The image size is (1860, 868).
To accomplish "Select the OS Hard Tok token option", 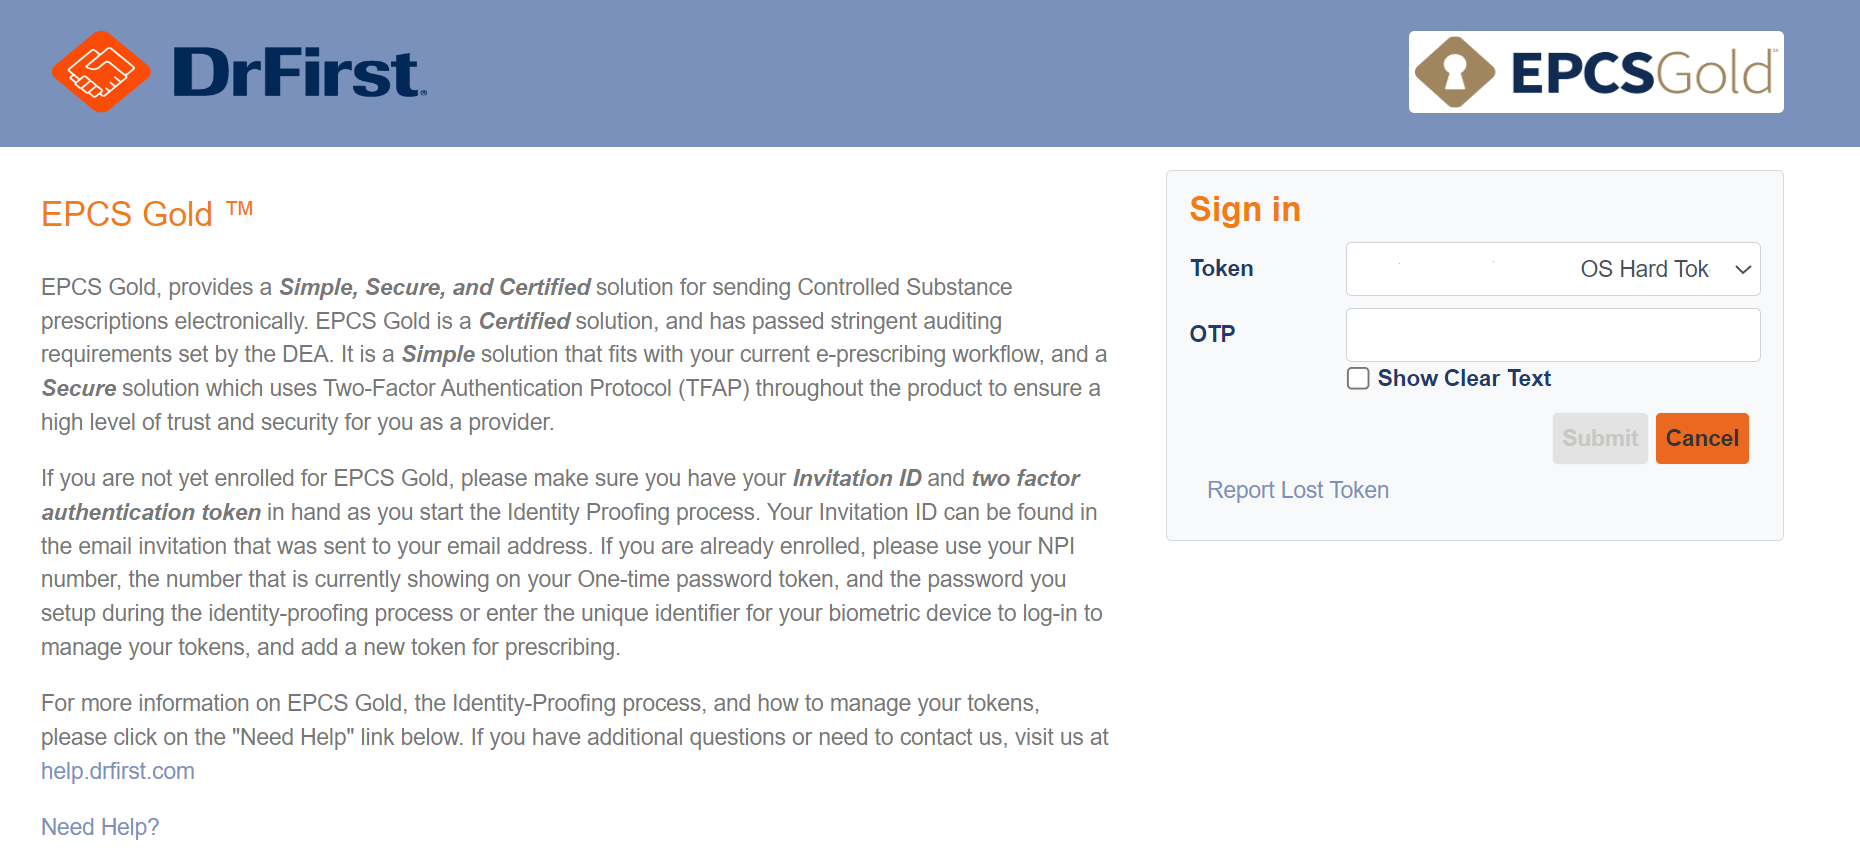I will pyautogui.click(x=1644, y=269).
